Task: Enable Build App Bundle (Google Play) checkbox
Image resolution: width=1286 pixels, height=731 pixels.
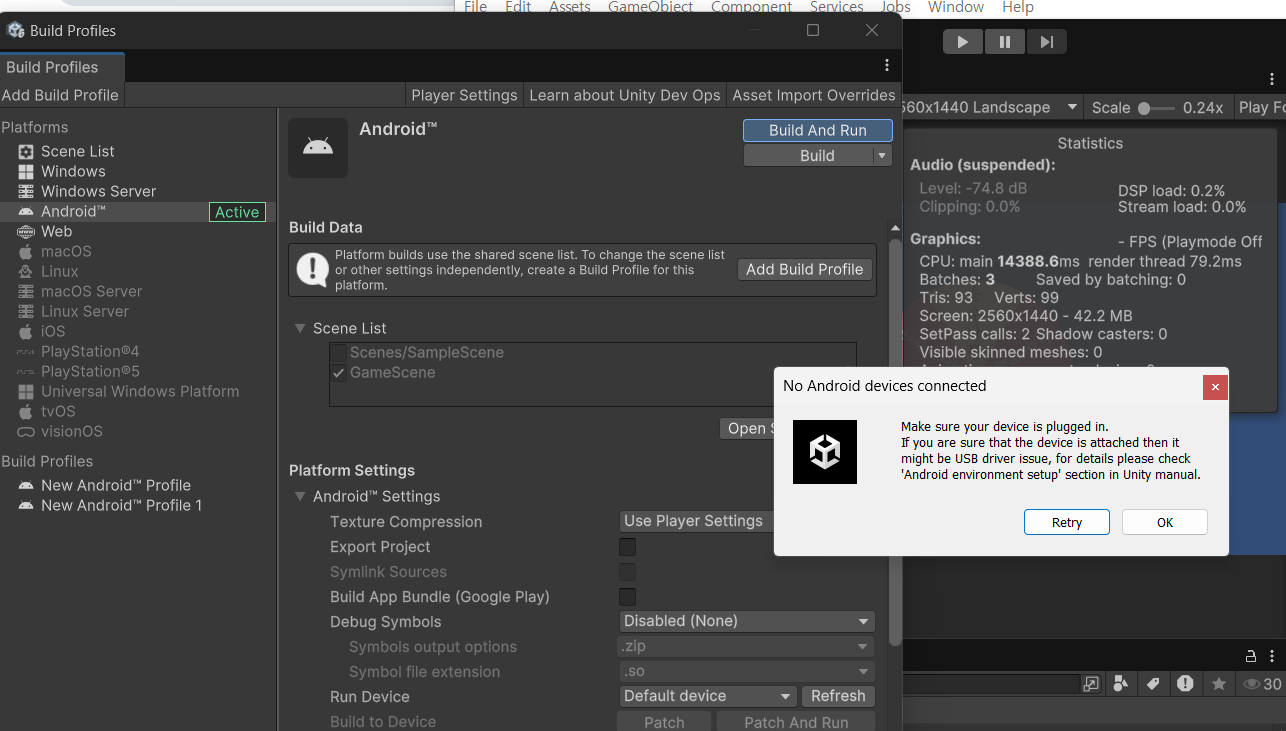Action: coord(627,596)
